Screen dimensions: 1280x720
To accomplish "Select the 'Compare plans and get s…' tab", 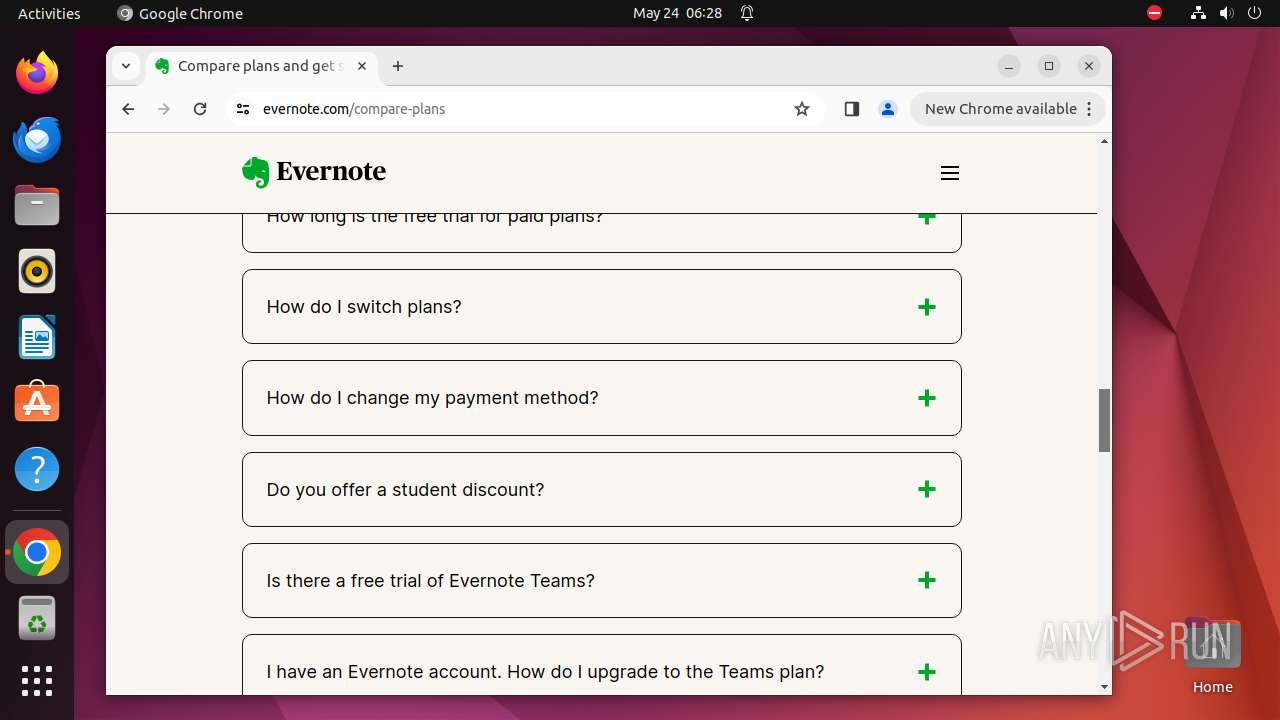I will pos(262,66).
